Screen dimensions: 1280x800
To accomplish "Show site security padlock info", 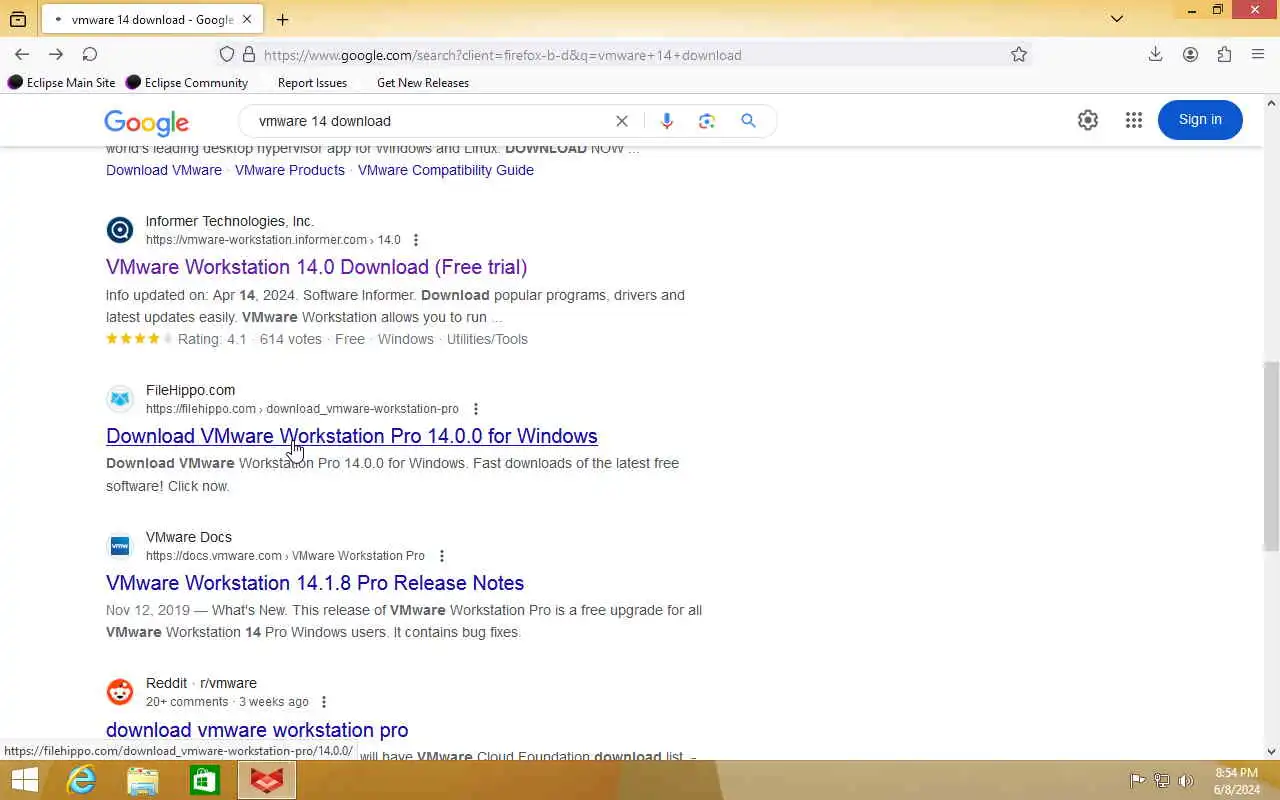I will click(x=248, y=55).
